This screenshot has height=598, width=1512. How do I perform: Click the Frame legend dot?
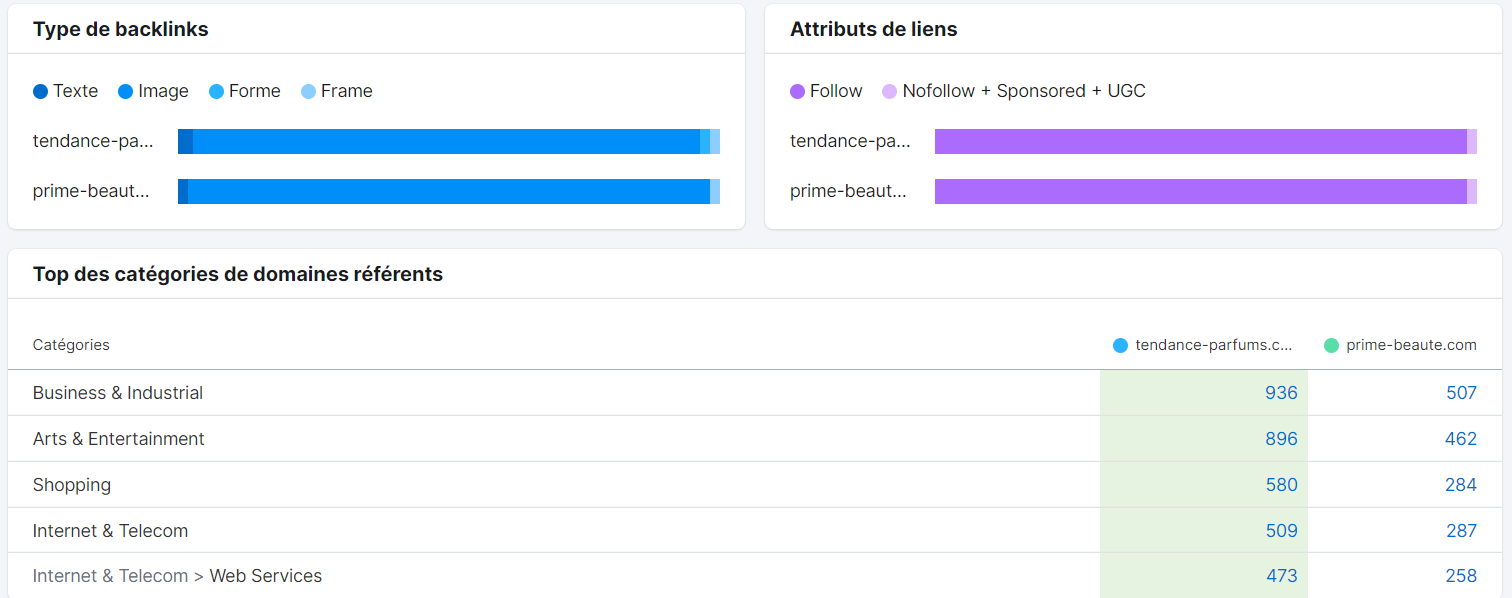click(x=308, y=91)
